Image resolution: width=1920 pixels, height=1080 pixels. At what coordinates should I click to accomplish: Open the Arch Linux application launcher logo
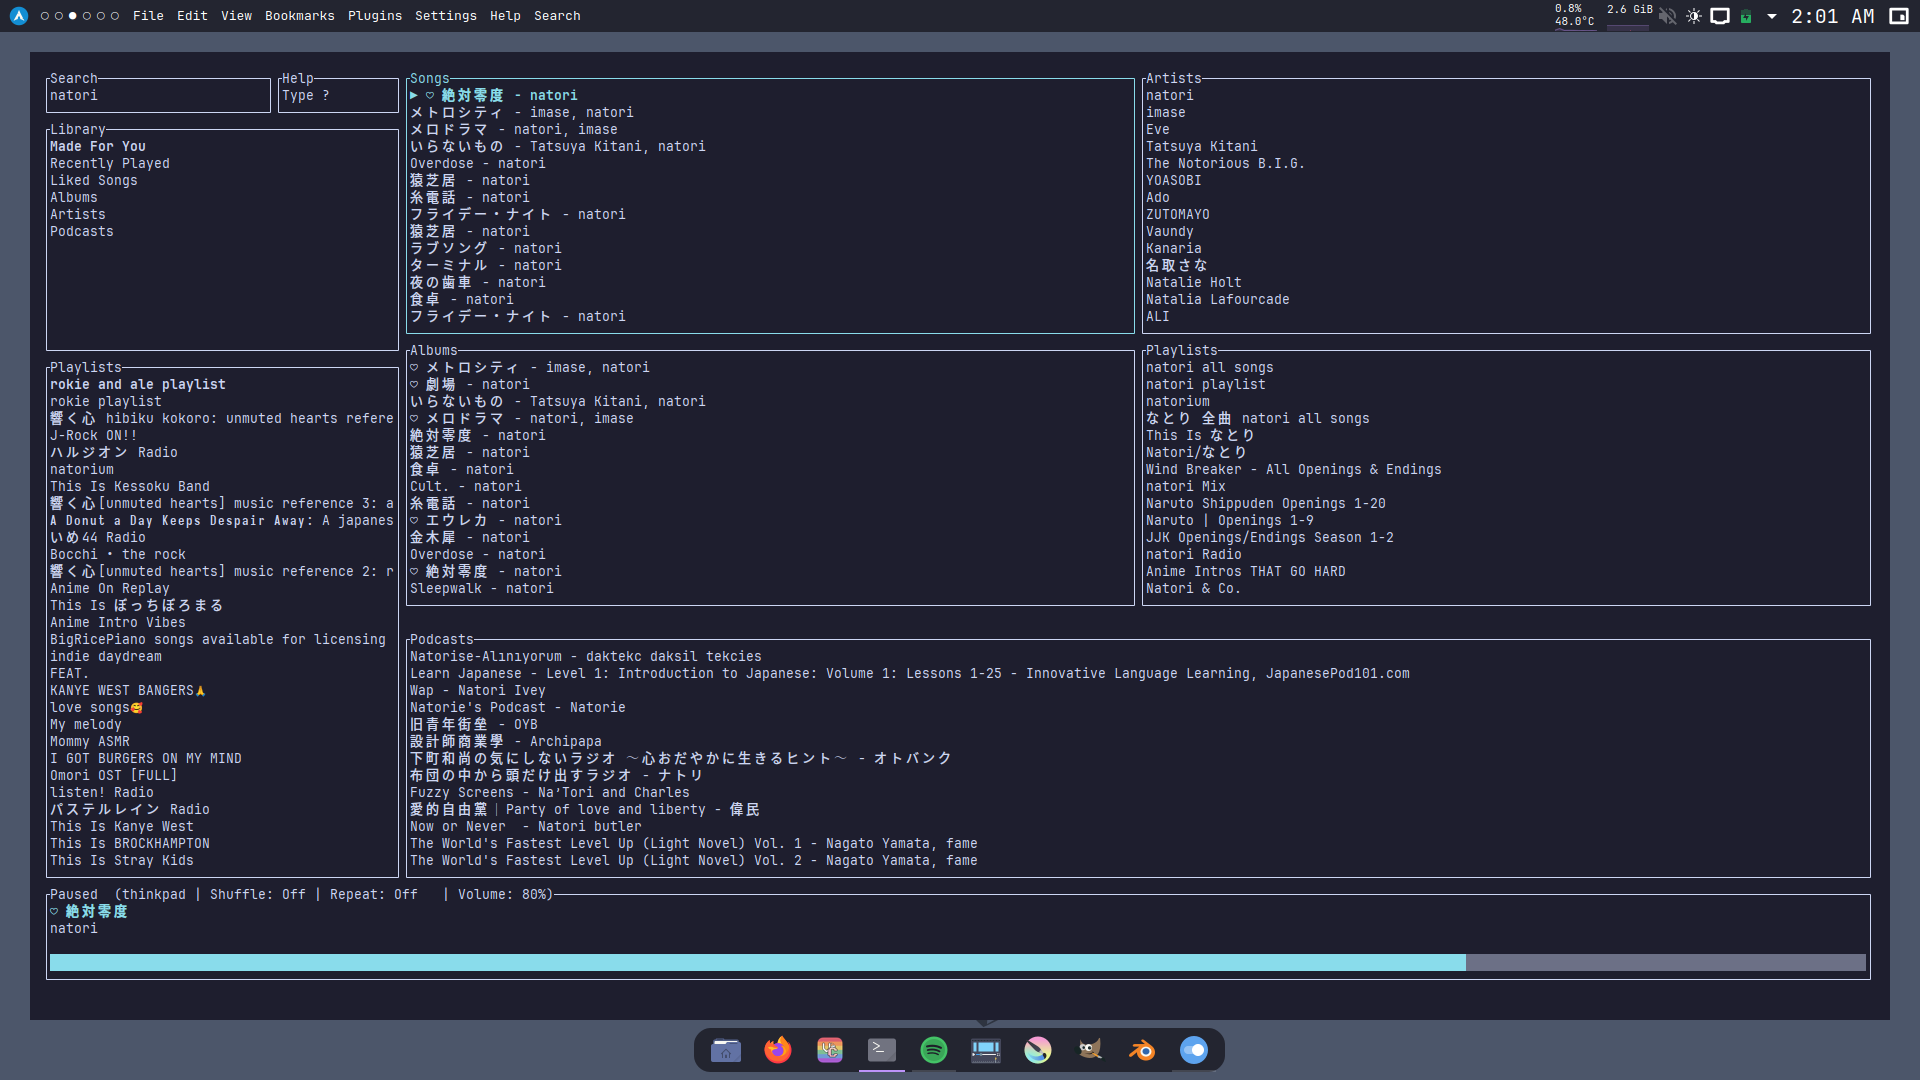[x=19, y=16]
